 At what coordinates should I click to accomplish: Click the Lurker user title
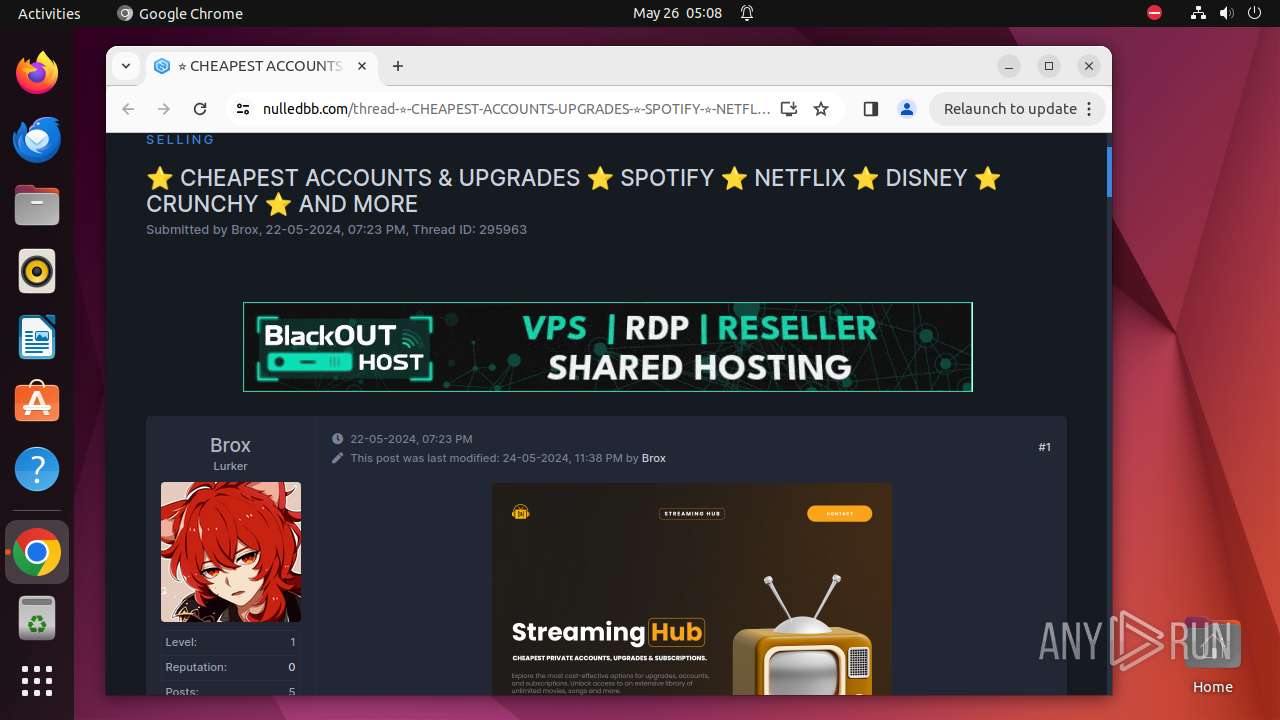point(230,466)
